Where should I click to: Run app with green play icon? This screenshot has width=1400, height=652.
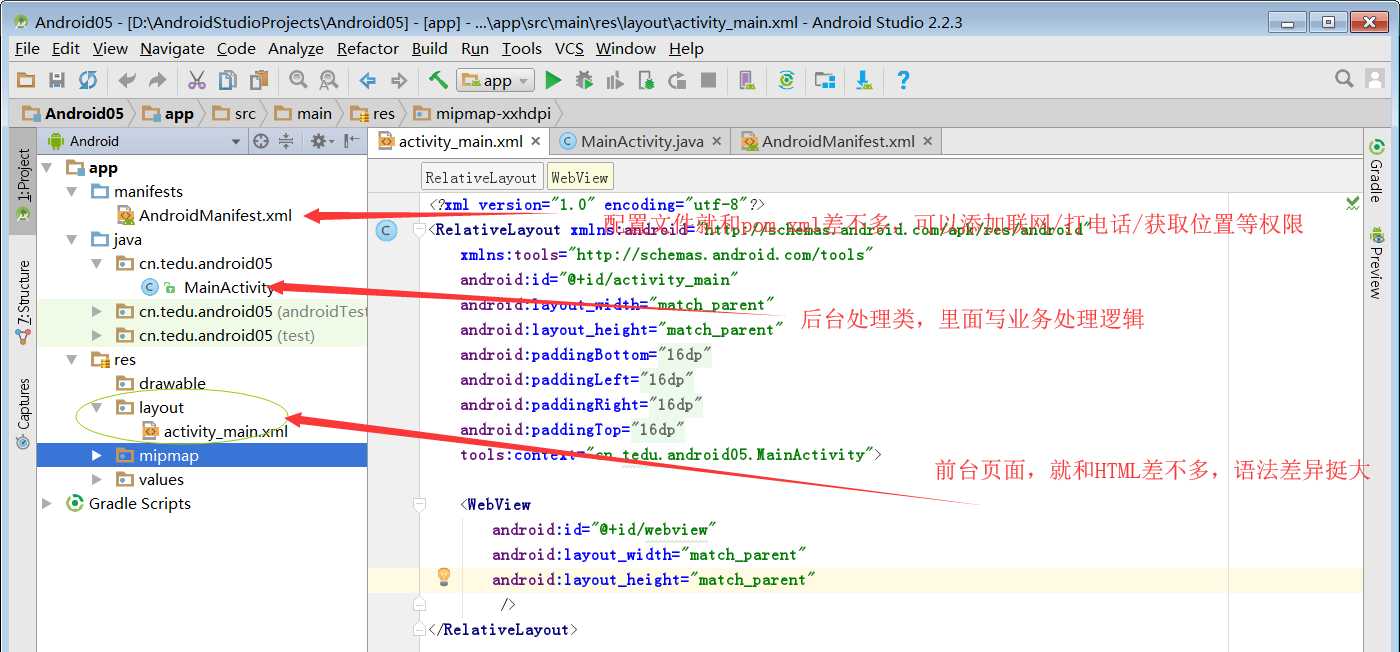pyautogui.click(x=554, y=80)
